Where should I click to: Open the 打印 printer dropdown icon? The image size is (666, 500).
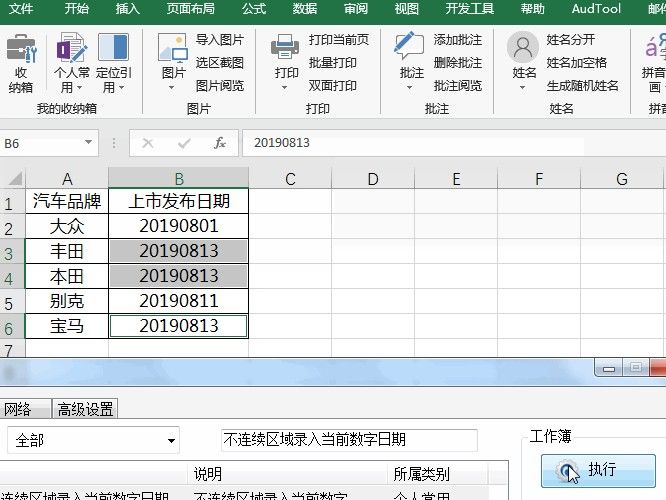(x=285, y=64)
